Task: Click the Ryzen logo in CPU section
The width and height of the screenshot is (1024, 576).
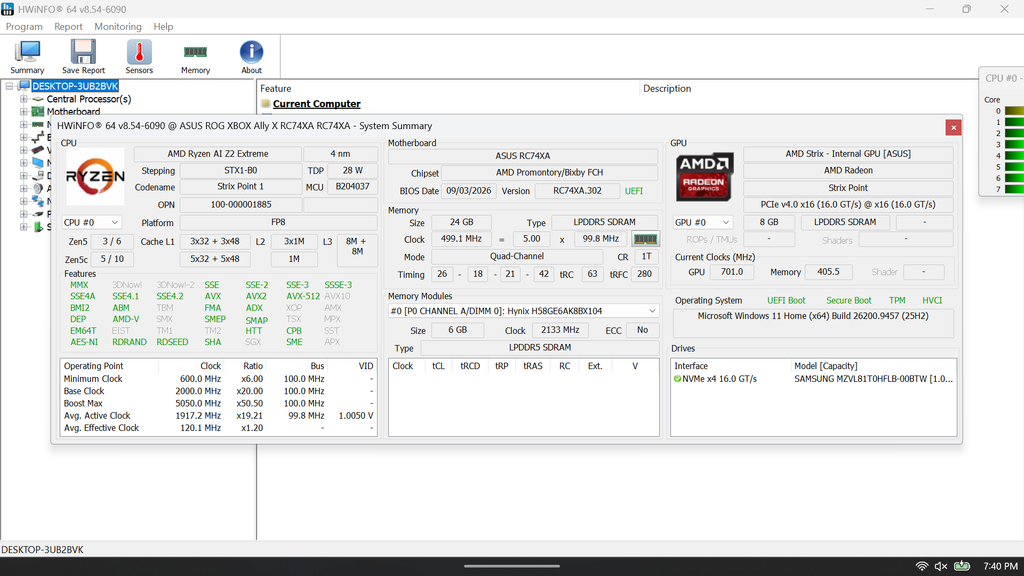Action: tap(95, 176)
